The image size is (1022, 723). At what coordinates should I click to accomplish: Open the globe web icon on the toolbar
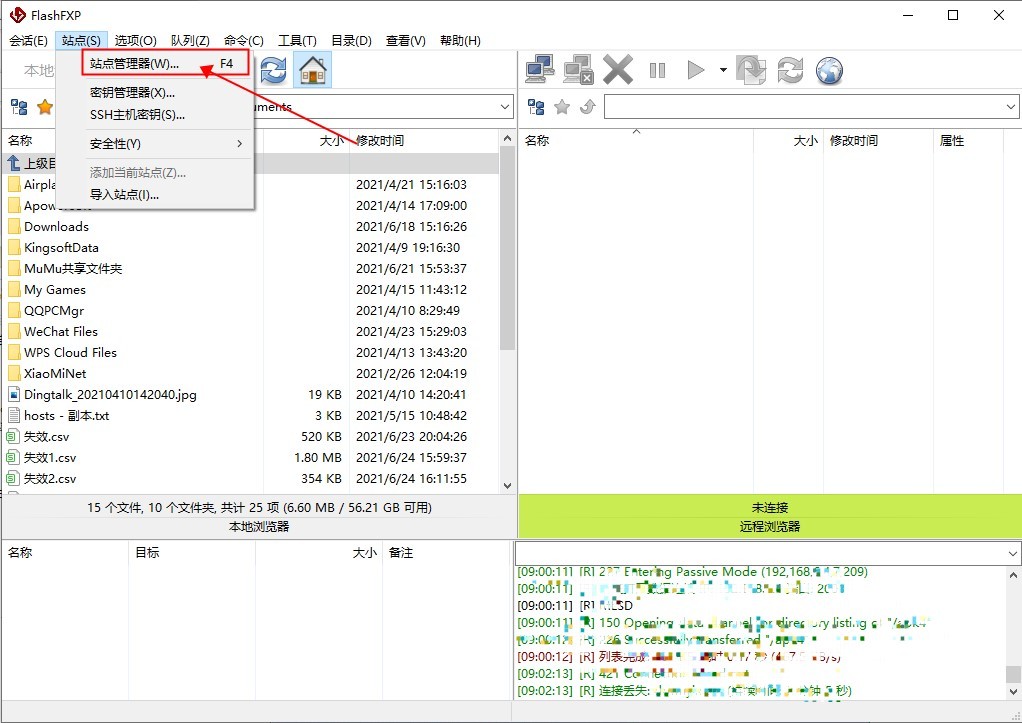830,70
